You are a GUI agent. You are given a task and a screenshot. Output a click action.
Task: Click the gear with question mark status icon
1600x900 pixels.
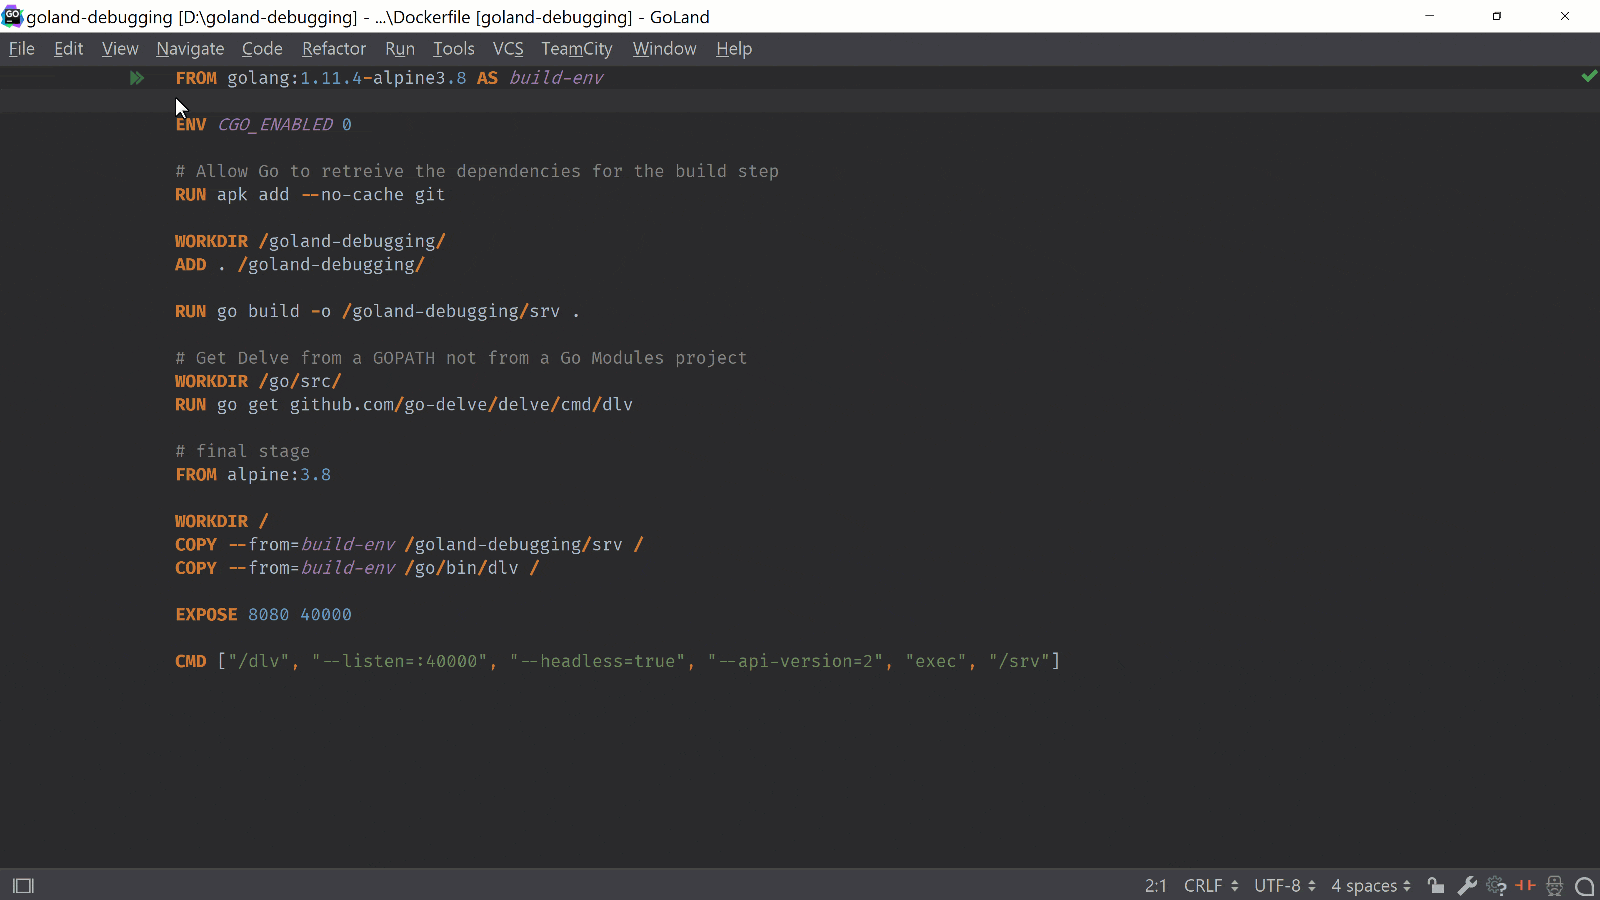pos(1496,885)
